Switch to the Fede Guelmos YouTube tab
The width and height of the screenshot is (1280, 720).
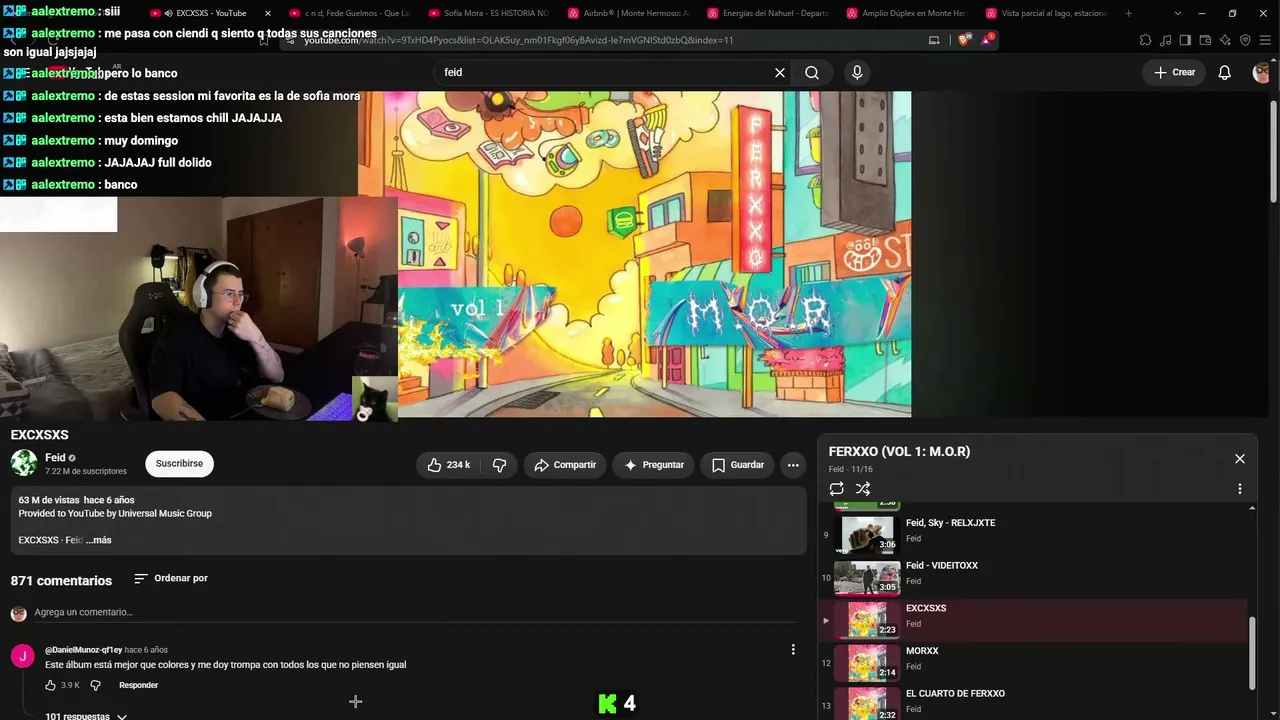pyautogui.click(x=349, y=13)
